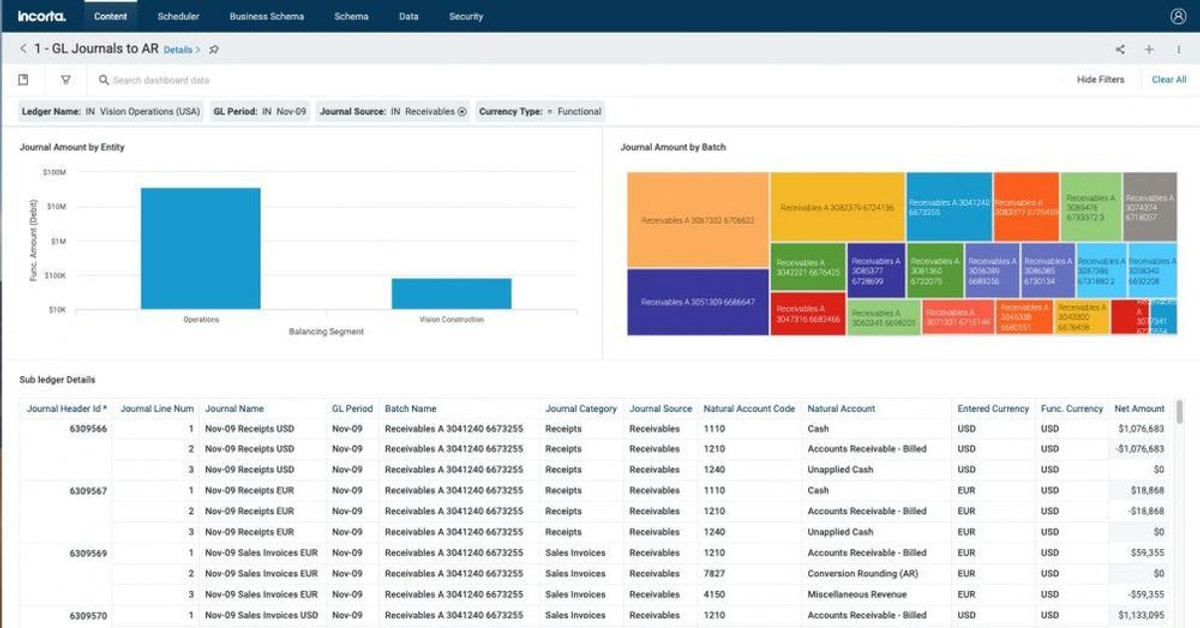Open the Content tab

tap(110, 16)
